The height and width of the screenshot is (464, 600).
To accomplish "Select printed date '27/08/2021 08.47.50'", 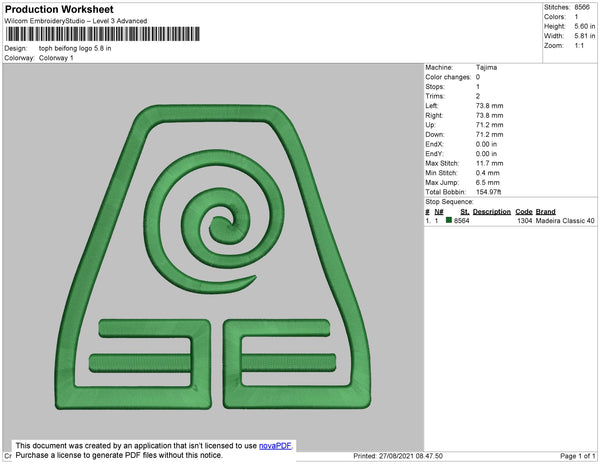I will [x=411, y=456].
